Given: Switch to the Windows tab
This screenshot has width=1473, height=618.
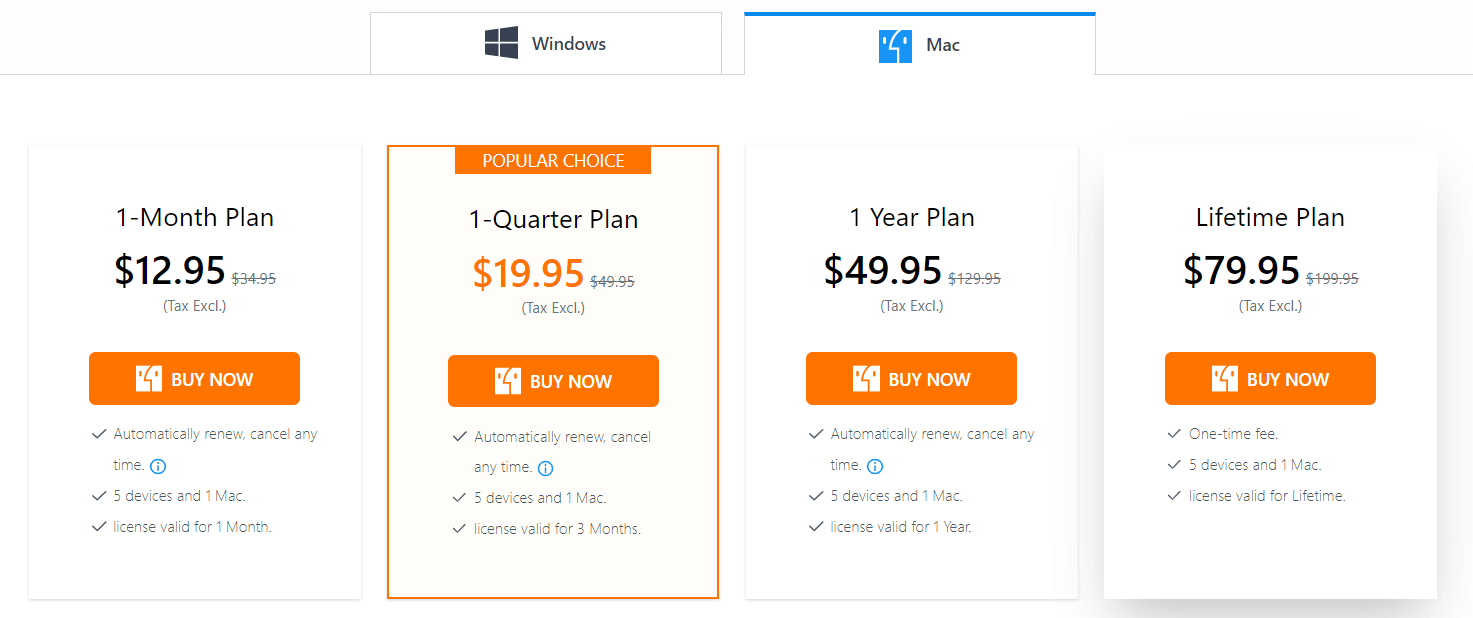Looking at the screenshot, I should 545,44.
